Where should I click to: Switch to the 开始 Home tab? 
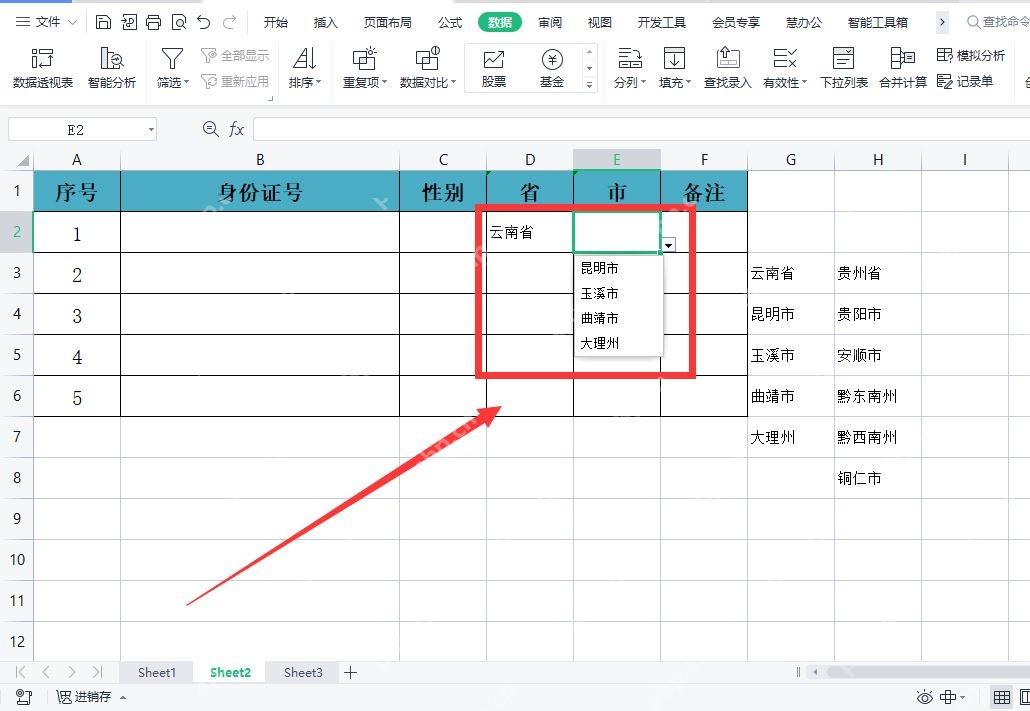click(x=276, y=22)
